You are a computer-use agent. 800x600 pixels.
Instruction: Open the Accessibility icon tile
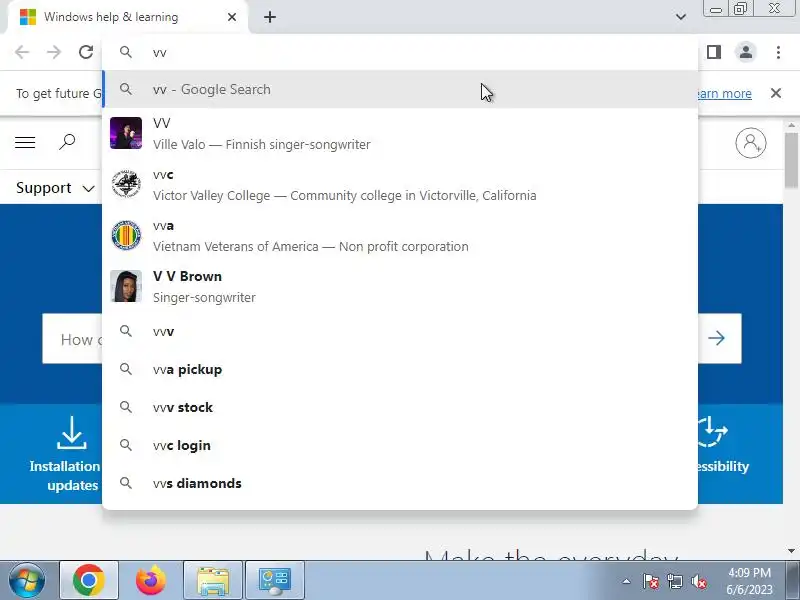[713, 432]
